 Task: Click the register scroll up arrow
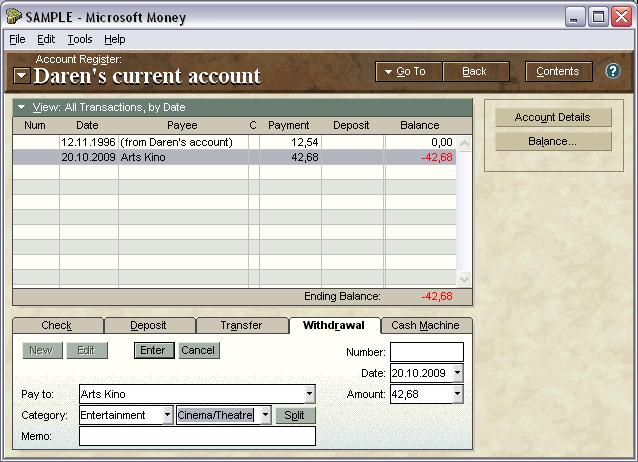(464, 143)
